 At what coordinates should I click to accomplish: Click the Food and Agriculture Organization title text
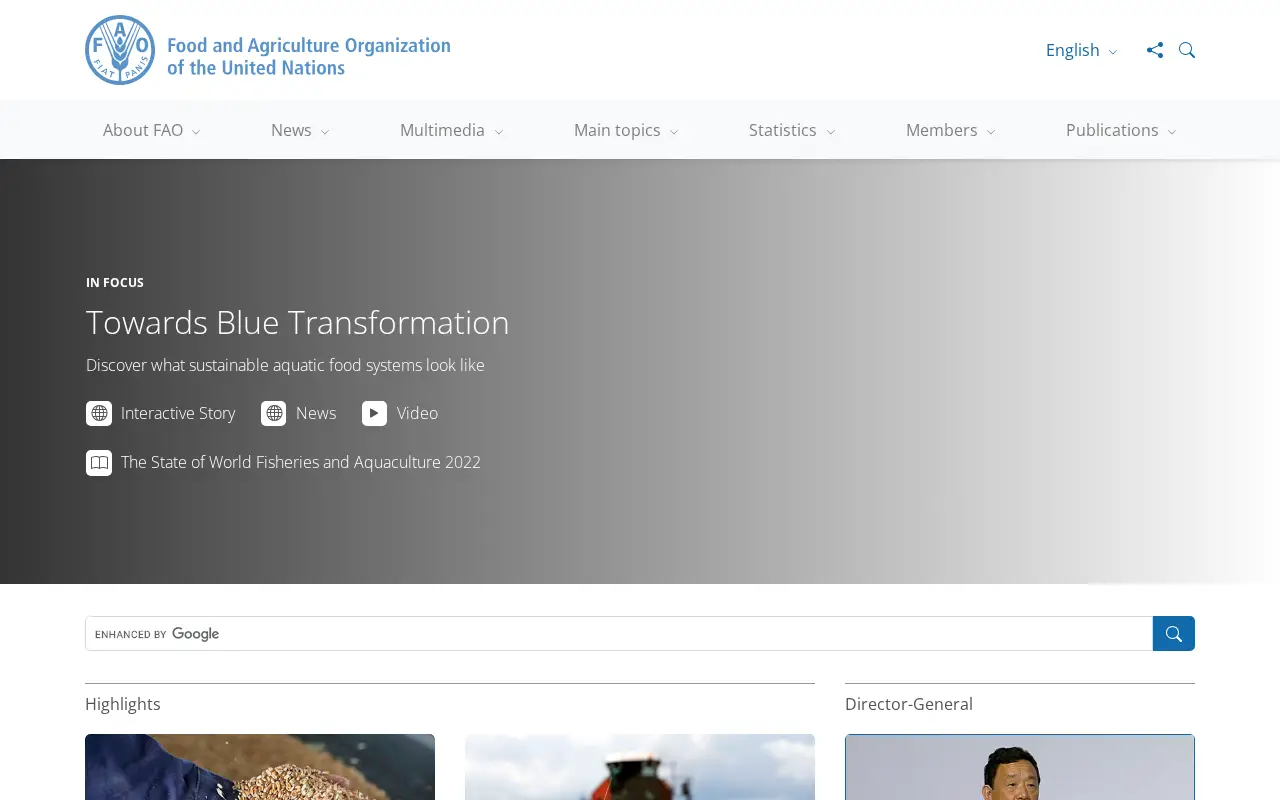click(308, 56)
